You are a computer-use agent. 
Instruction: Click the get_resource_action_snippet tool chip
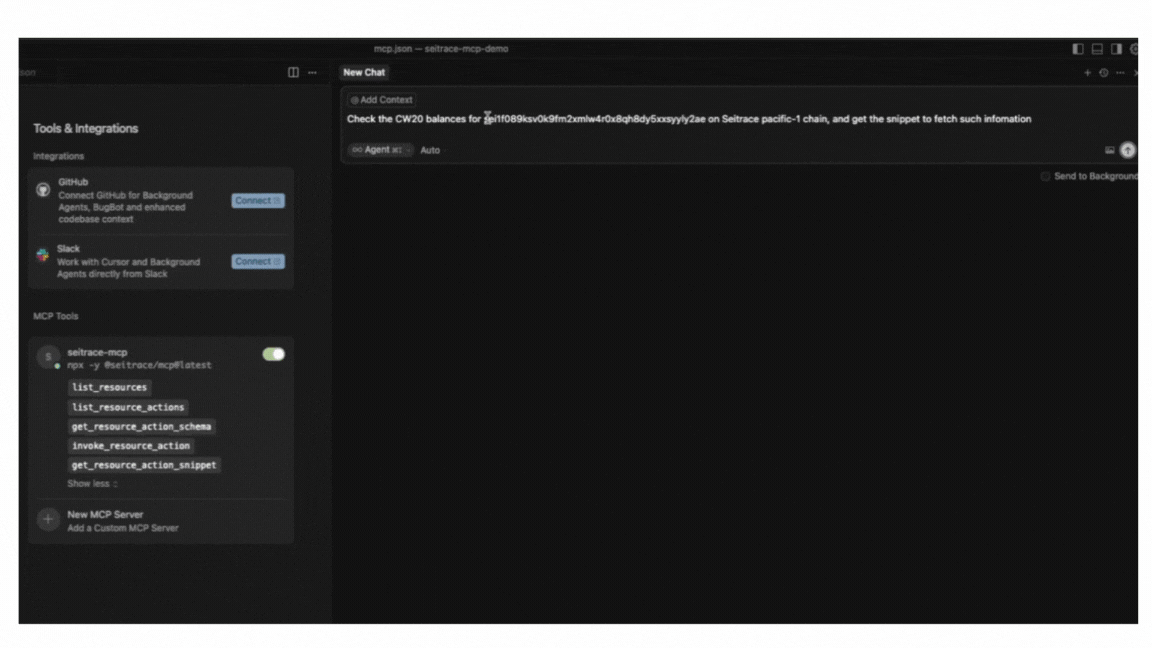[x=144, y=465]
